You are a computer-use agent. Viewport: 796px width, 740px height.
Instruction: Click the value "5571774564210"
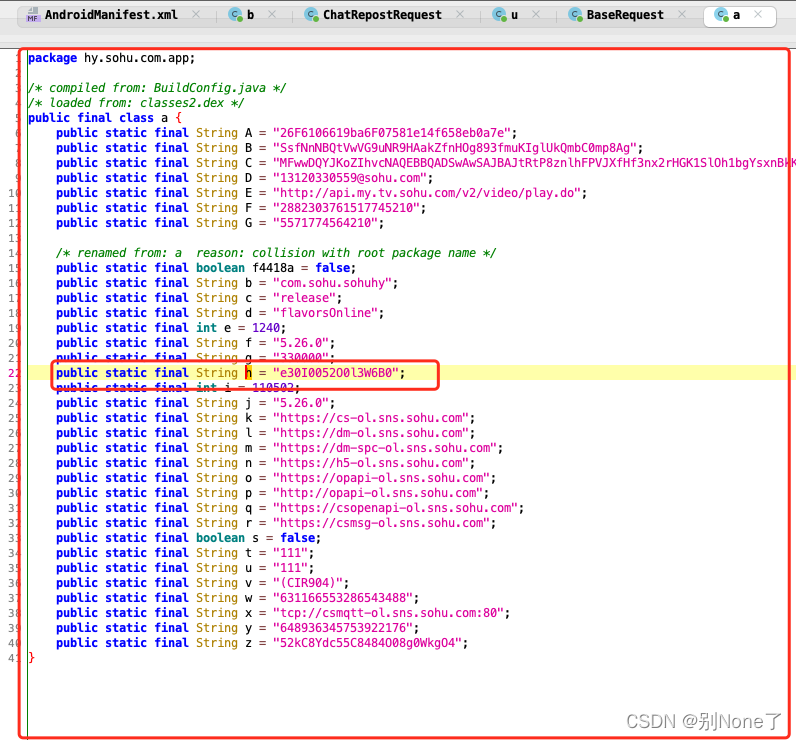click(325, 223)
